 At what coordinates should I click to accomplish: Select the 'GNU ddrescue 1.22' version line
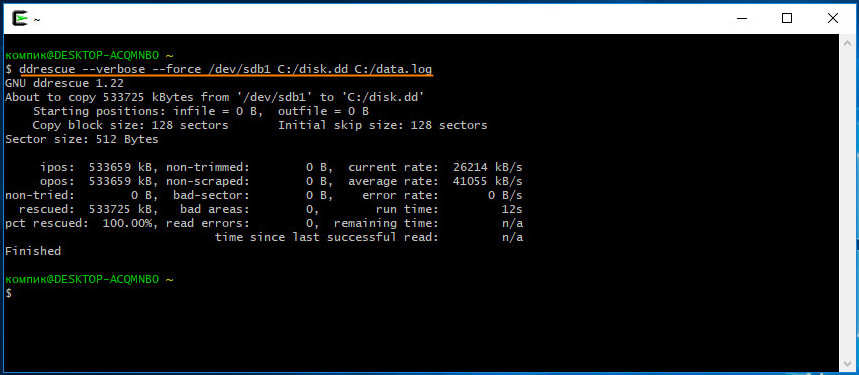65,83
